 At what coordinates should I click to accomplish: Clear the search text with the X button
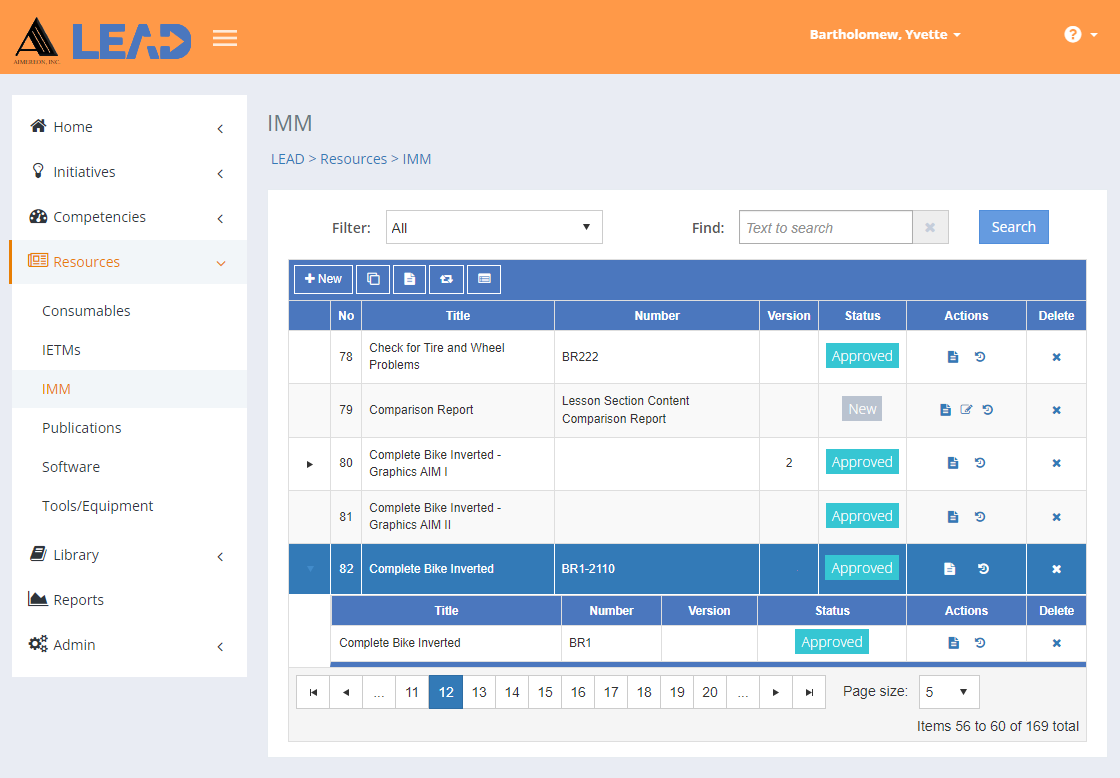(930, 227)
